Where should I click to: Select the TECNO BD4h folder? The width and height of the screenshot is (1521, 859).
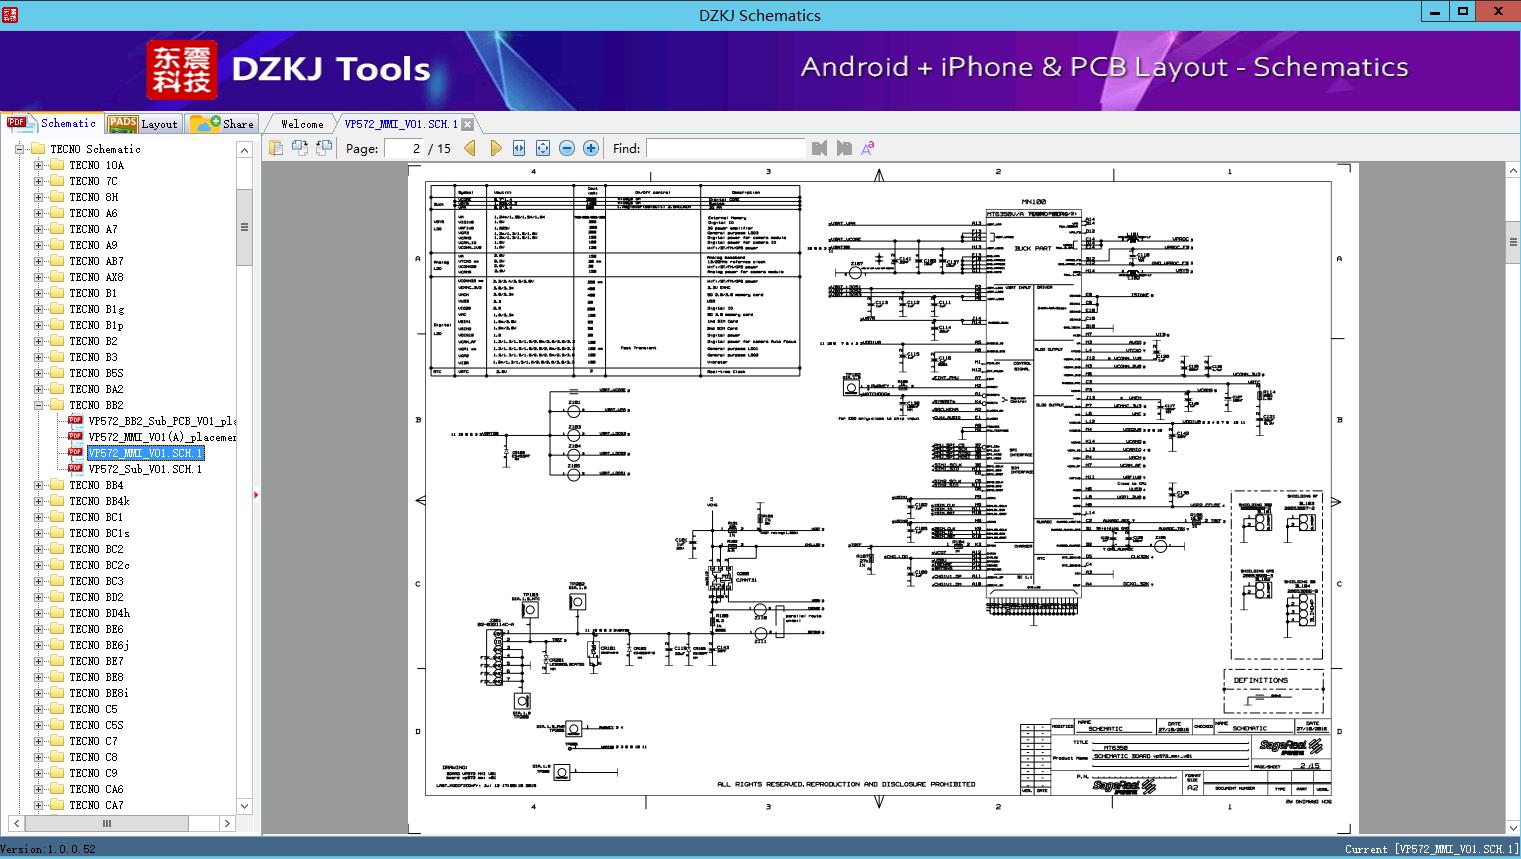pos(99,613)
